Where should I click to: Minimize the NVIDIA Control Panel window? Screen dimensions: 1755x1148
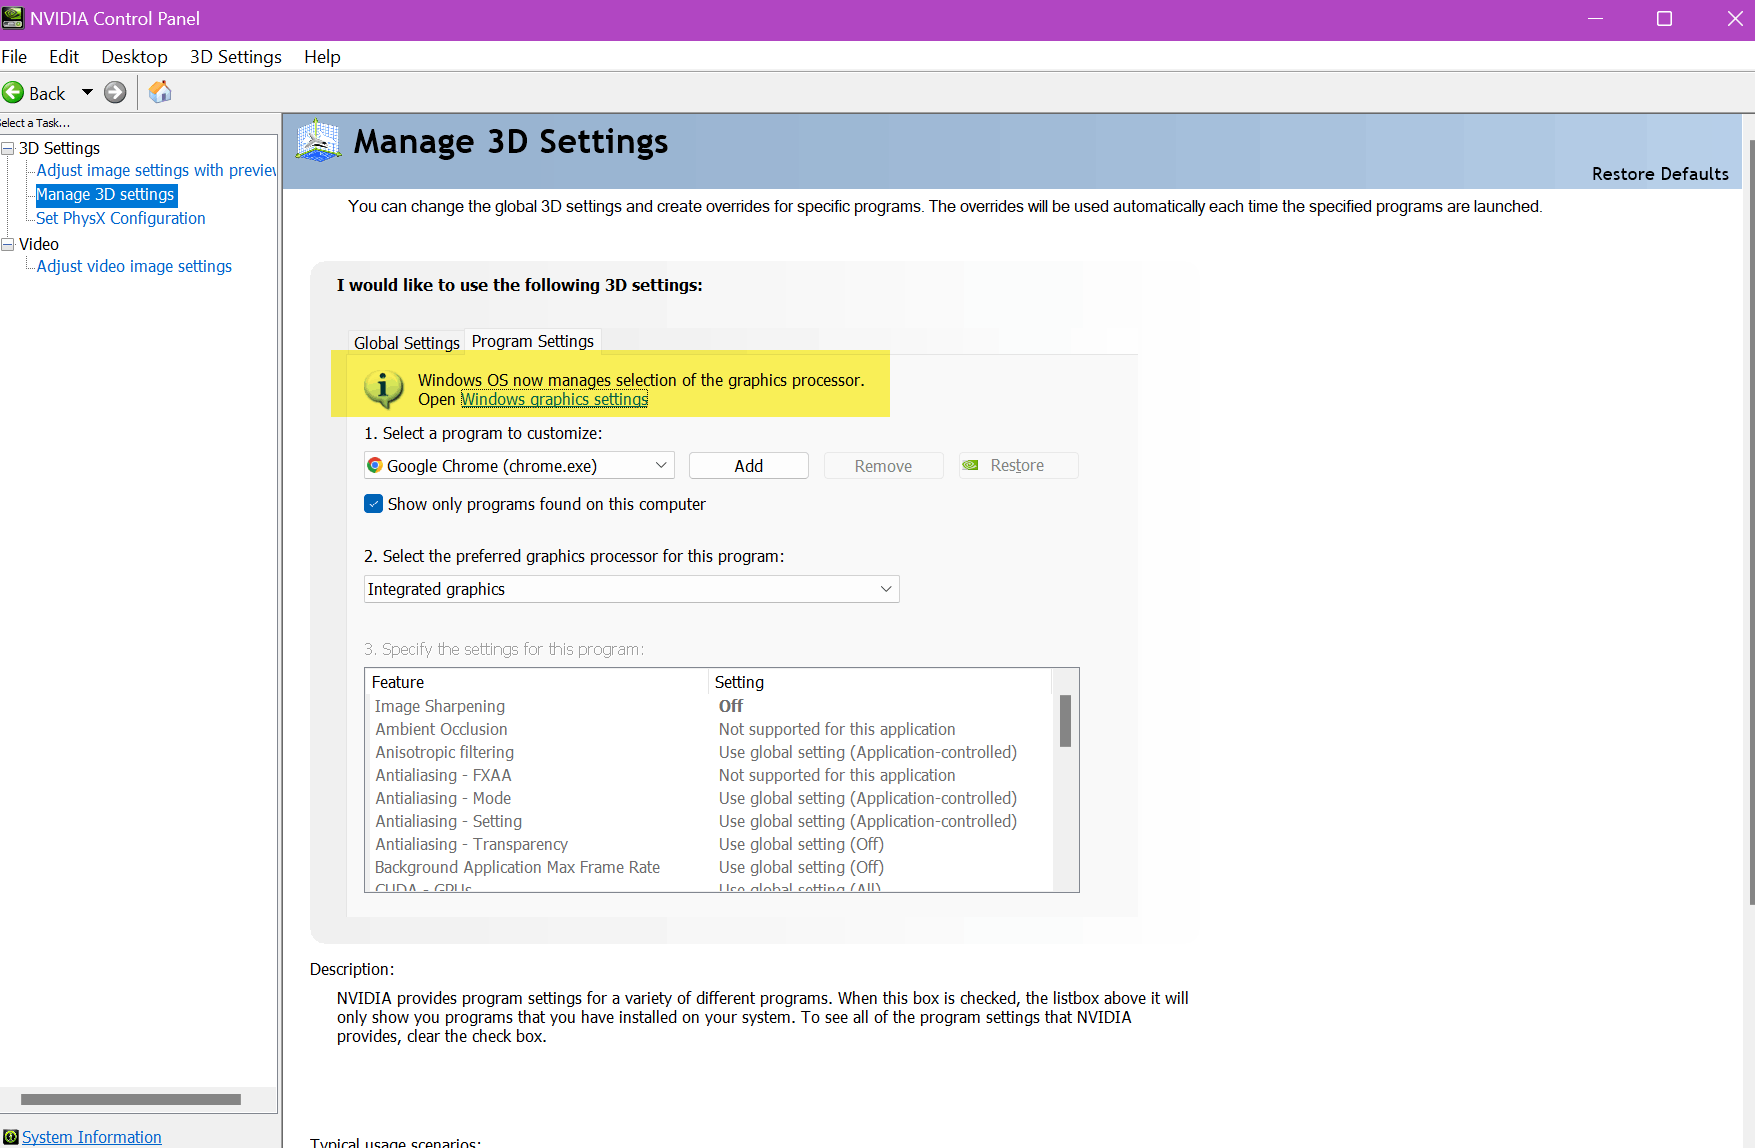(1595, 19)
